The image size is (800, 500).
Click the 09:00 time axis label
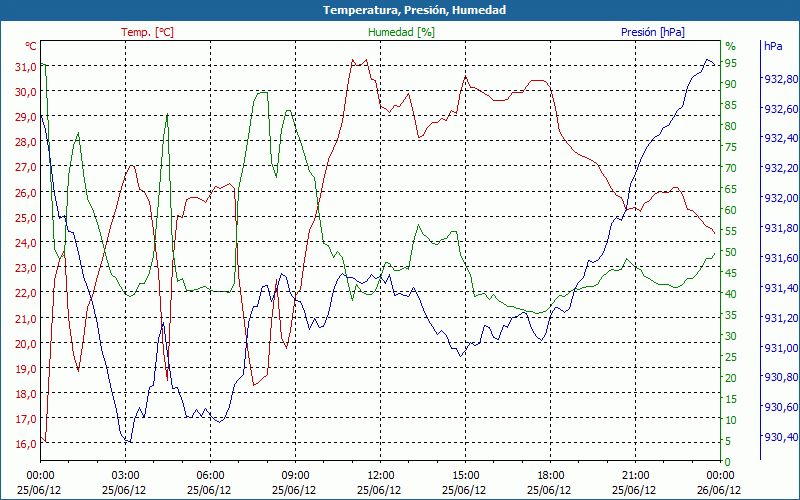[295, 476]
